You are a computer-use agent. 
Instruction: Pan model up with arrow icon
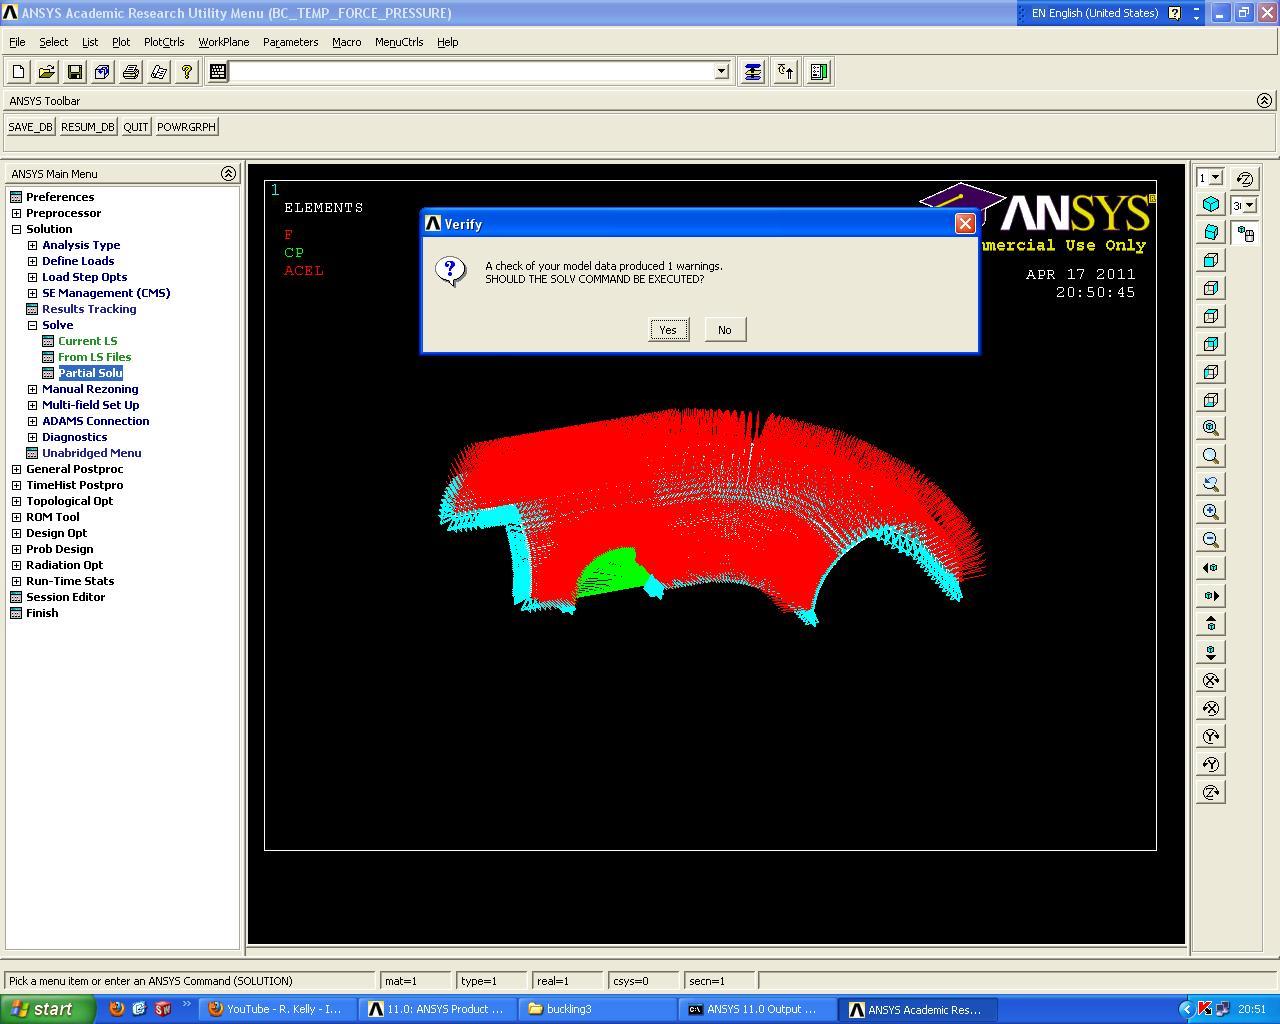(x=1211, y=624)
